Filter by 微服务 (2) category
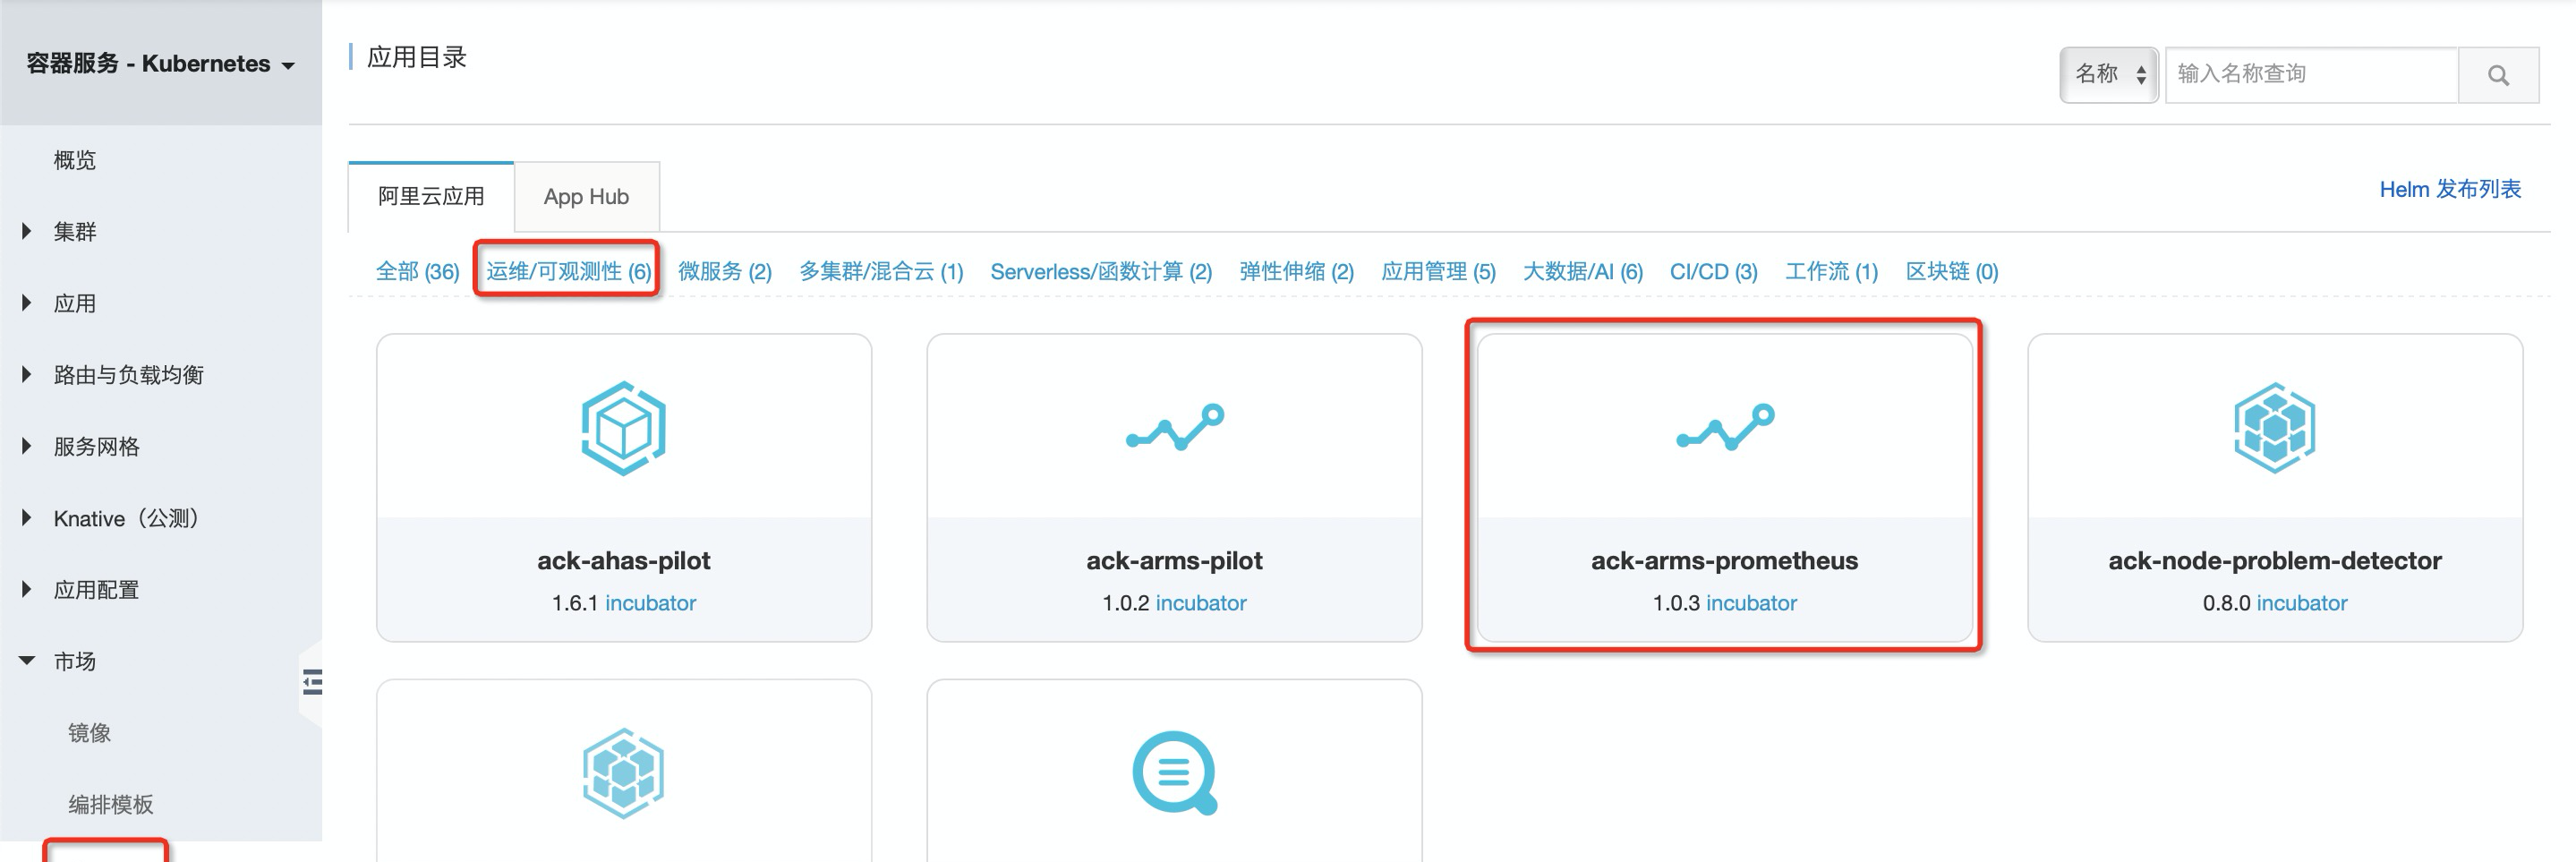The width and height of the screenshot is (2576, 862). pyautogui.click(x=725, y=271)
